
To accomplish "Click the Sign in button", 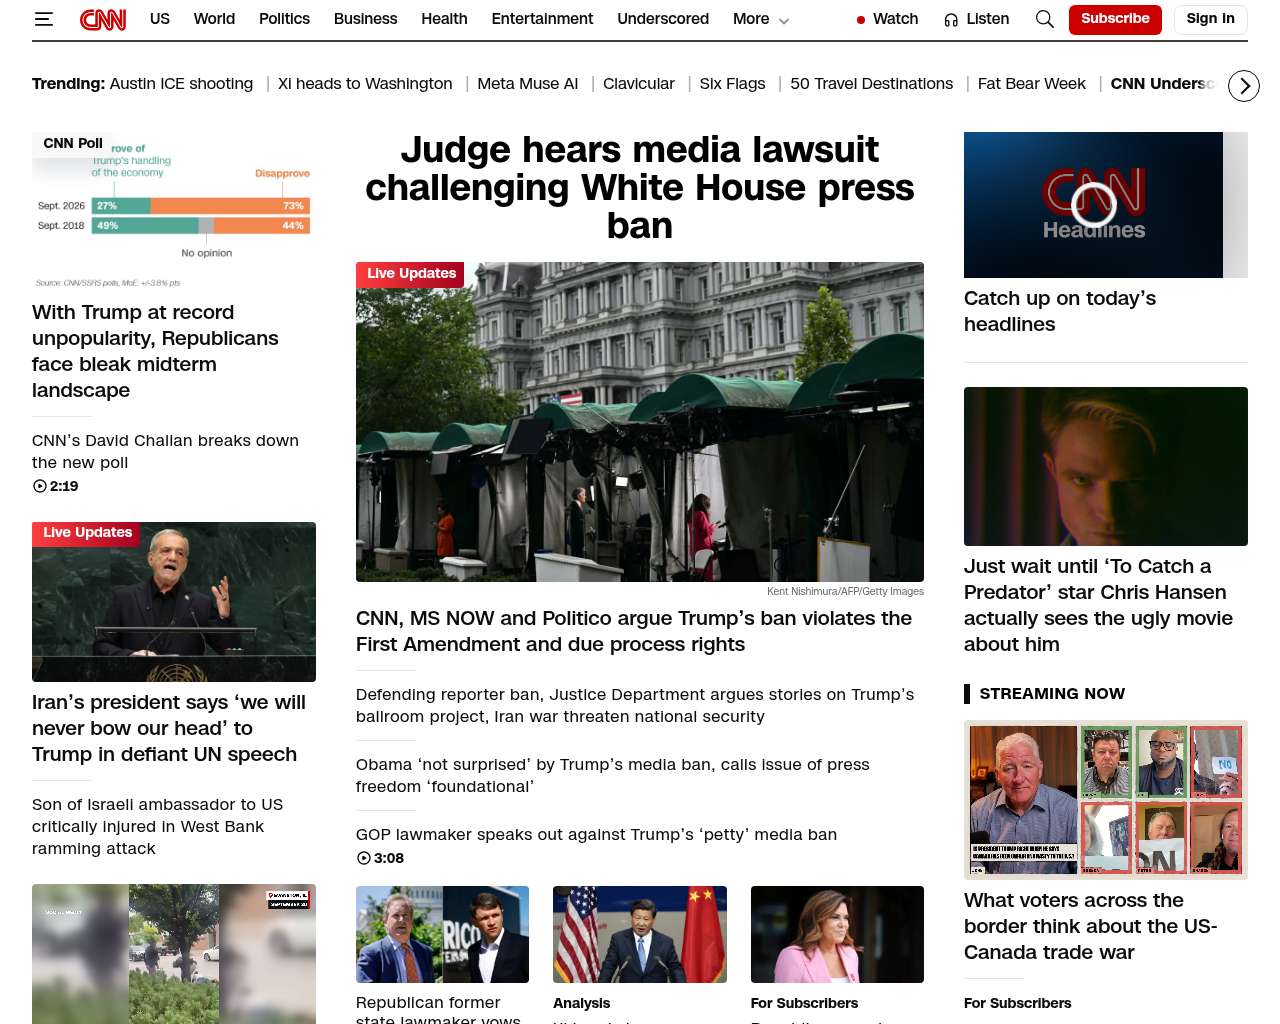I will pos(1210,19).
